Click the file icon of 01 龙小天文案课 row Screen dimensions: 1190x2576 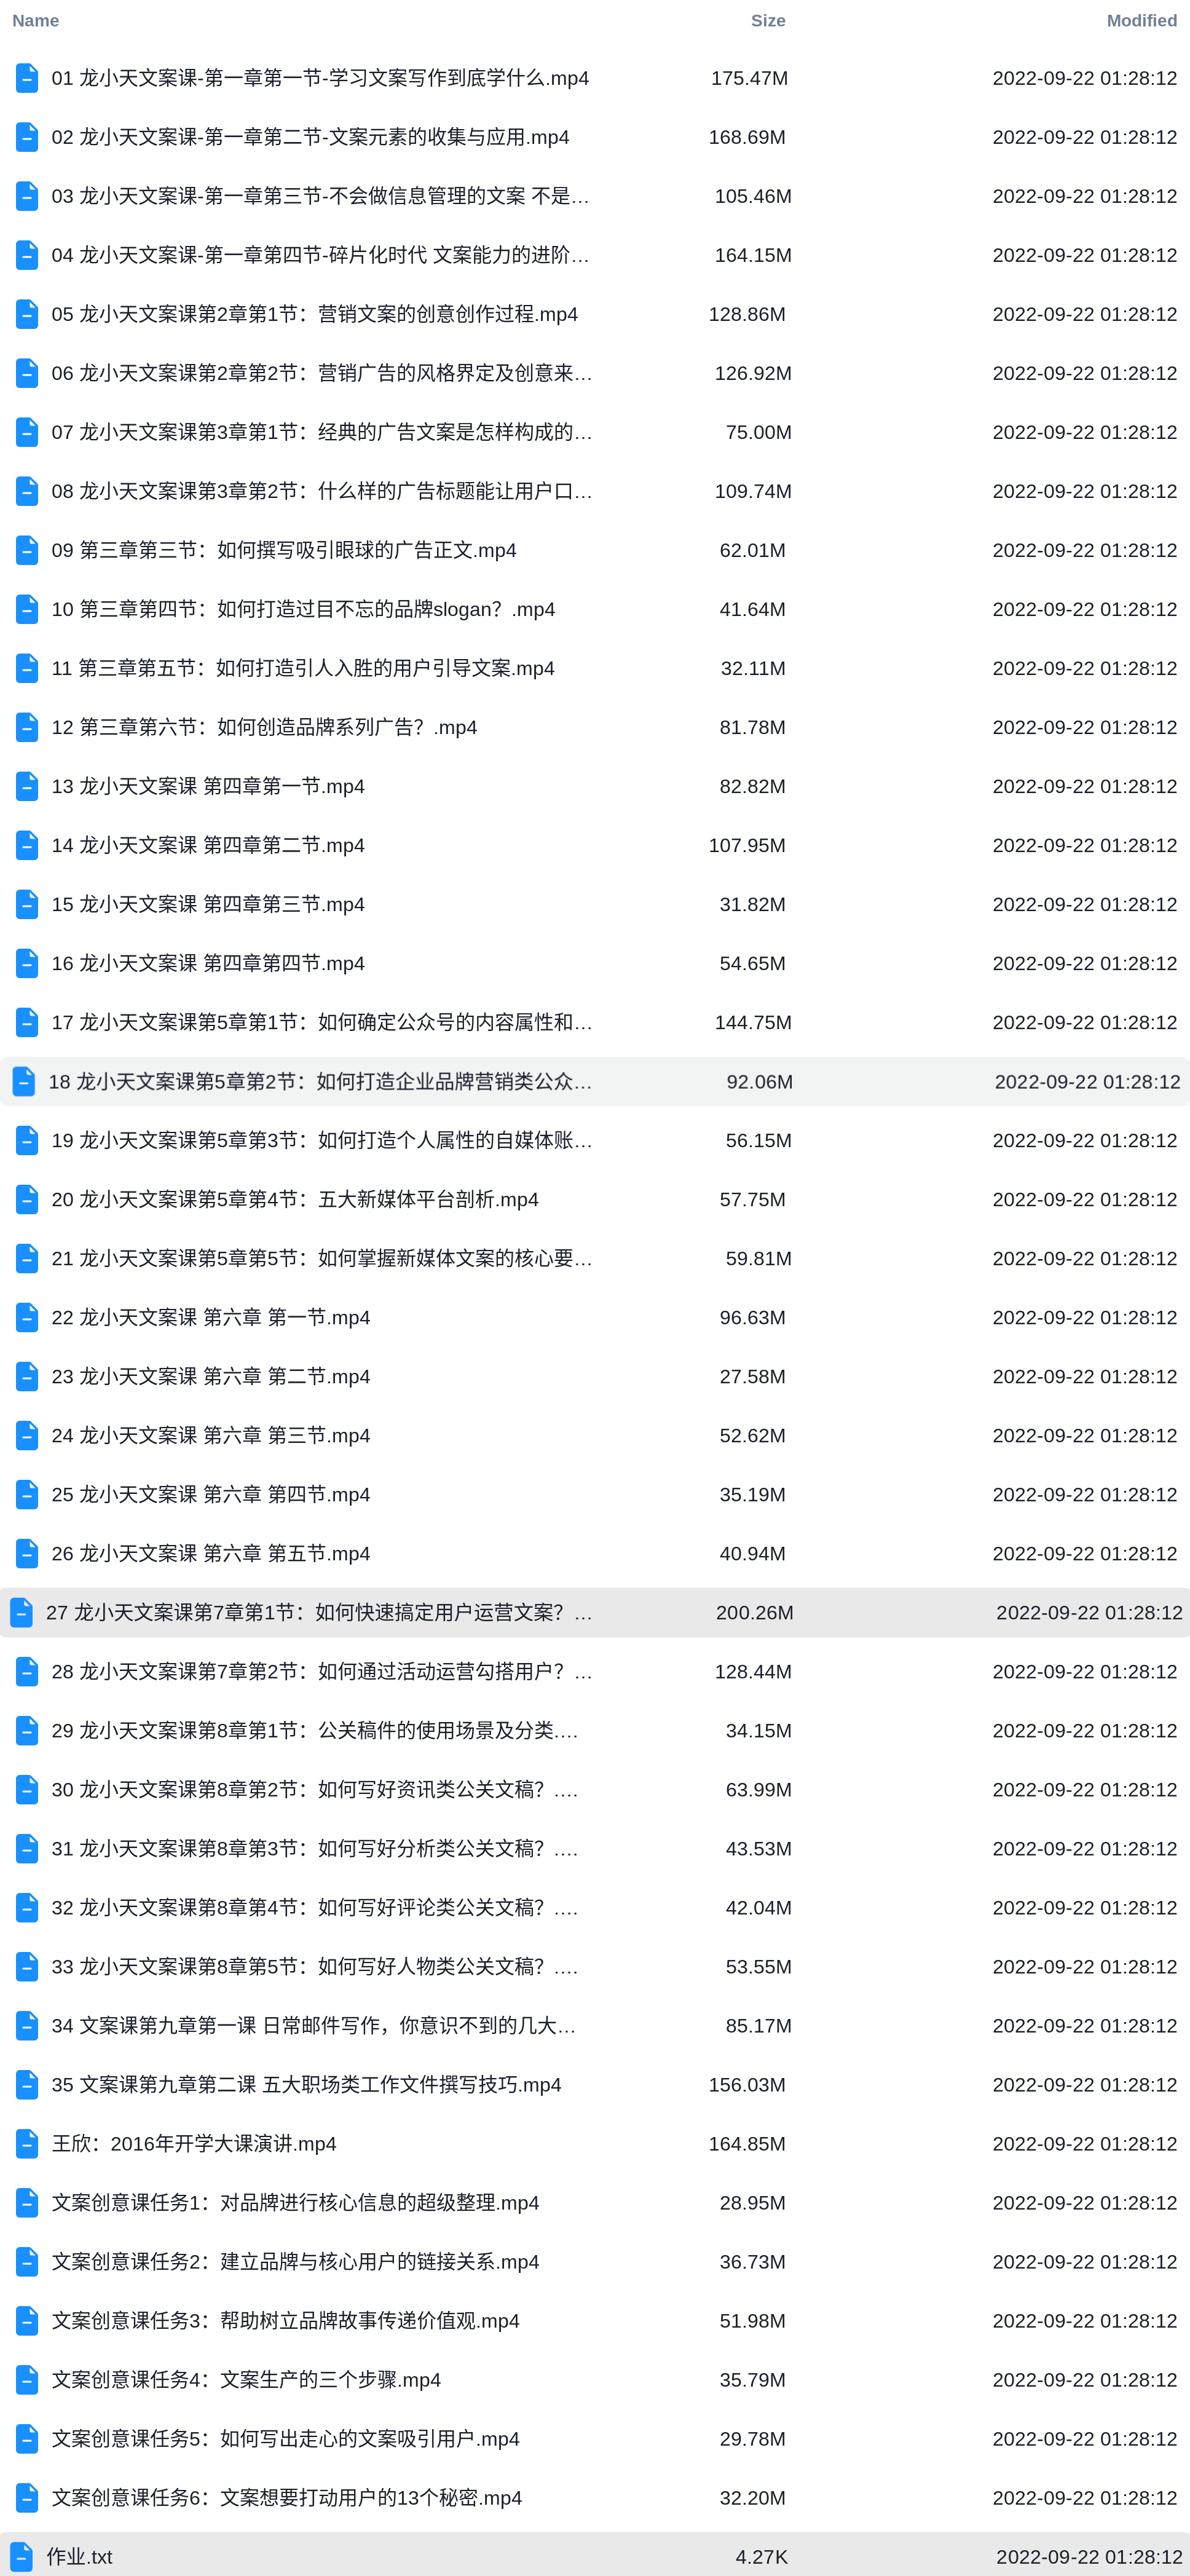tap(27, 78)
